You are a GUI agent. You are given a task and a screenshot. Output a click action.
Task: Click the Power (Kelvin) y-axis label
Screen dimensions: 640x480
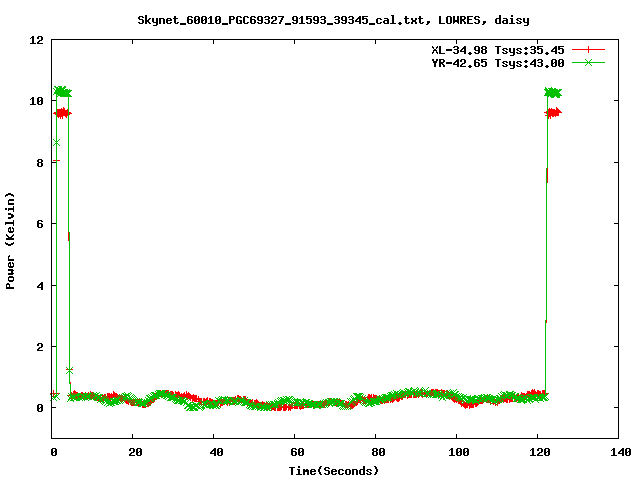click(x=10, y=240)
